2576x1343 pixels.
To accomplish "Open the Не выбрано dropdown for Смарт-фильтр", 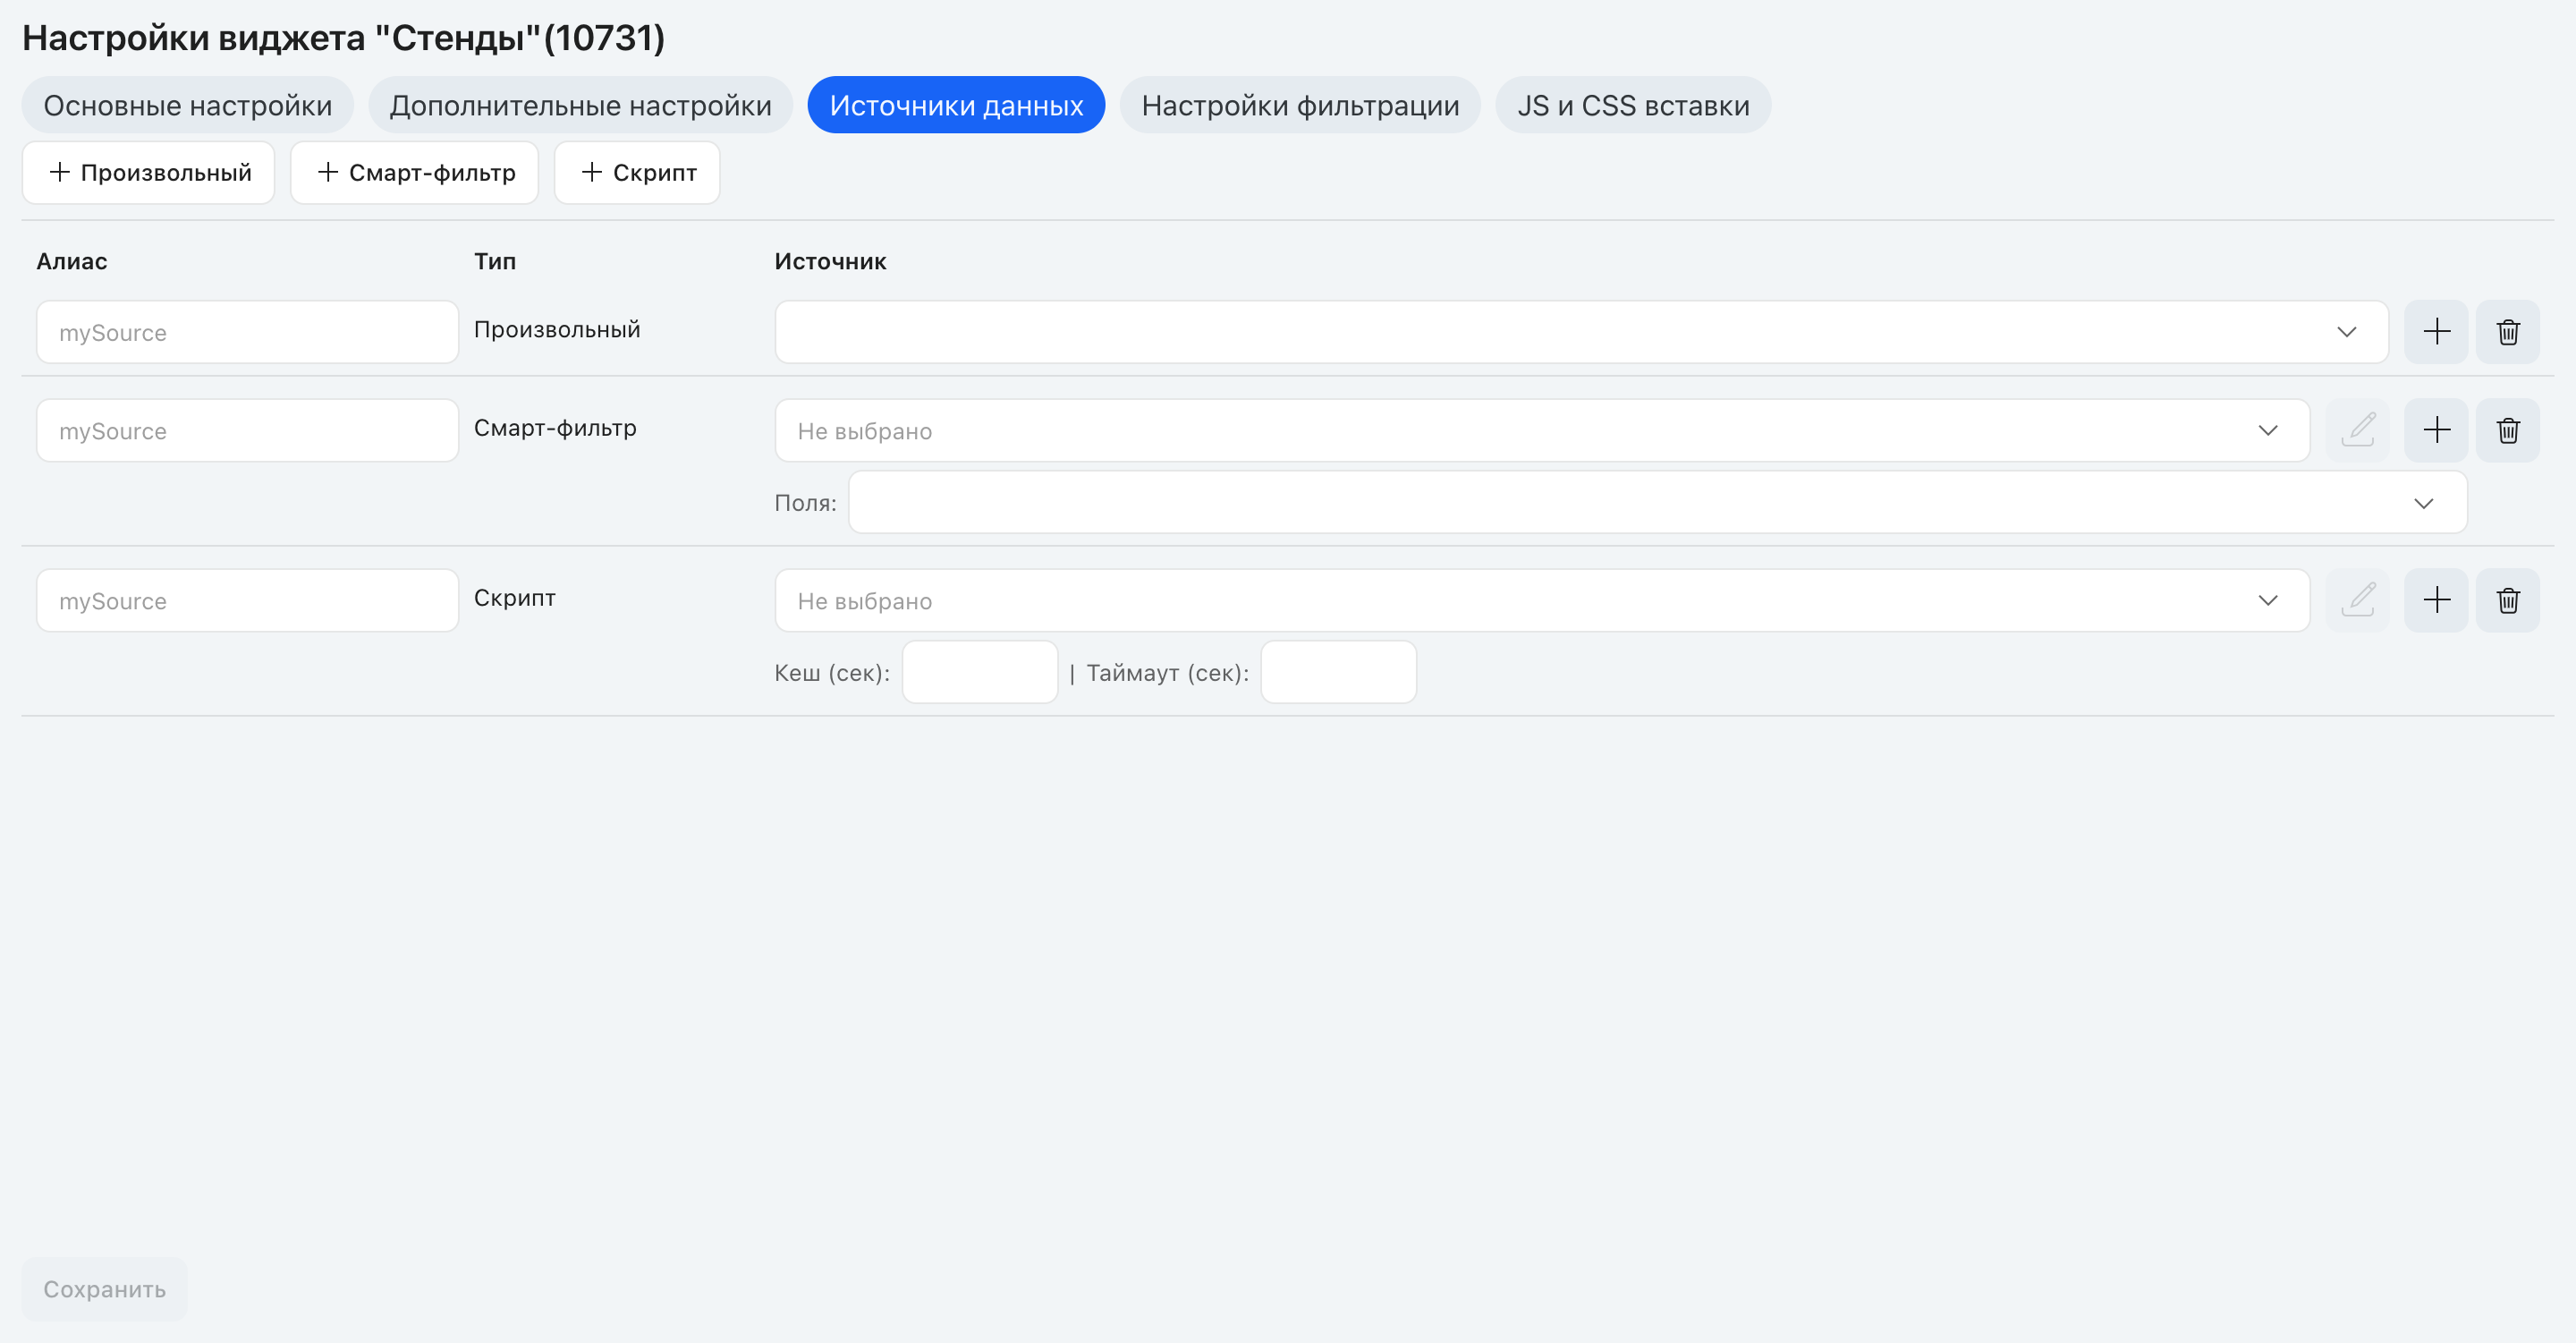I will 1542,431.
